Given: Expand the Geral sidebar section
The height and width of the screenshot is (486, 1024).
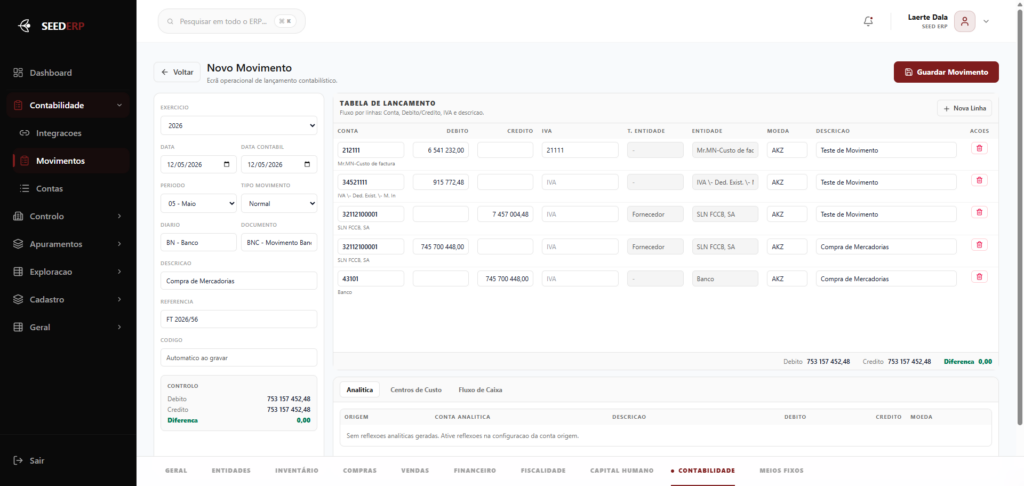Looking at the screenshot, I should 120,327.
